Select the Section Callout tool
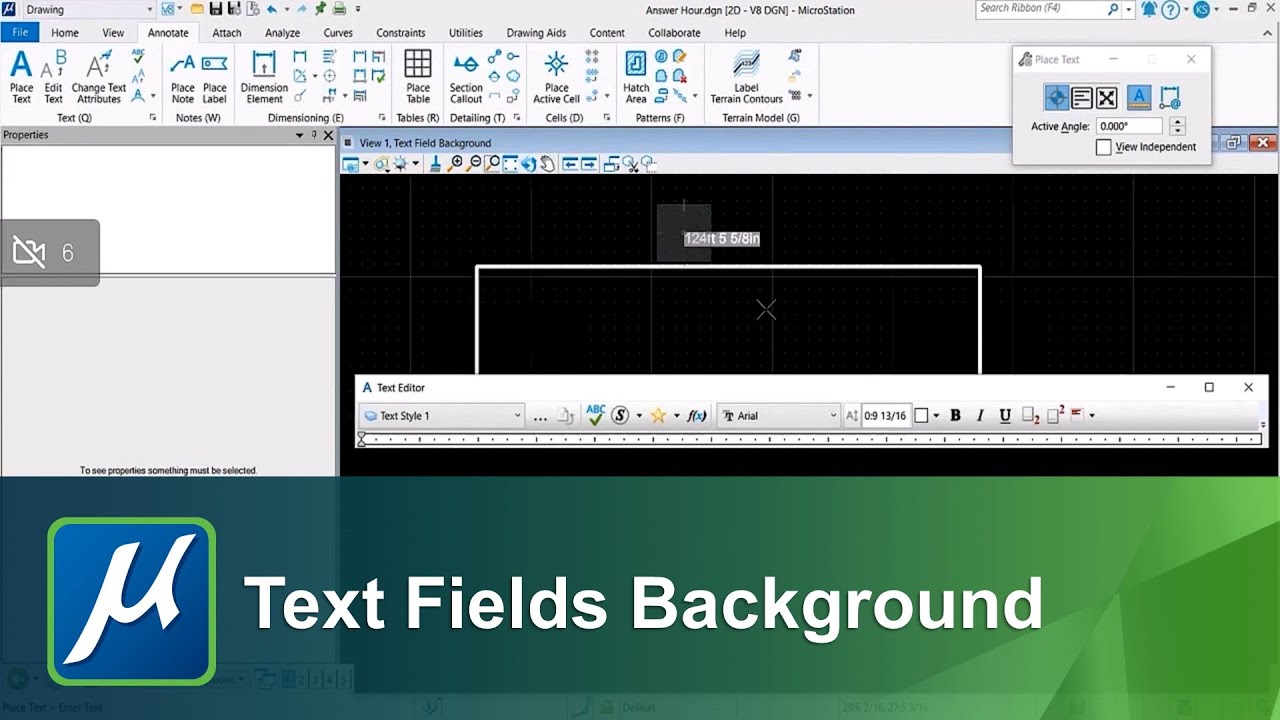1280x720 pixels. tap(466, 77)
